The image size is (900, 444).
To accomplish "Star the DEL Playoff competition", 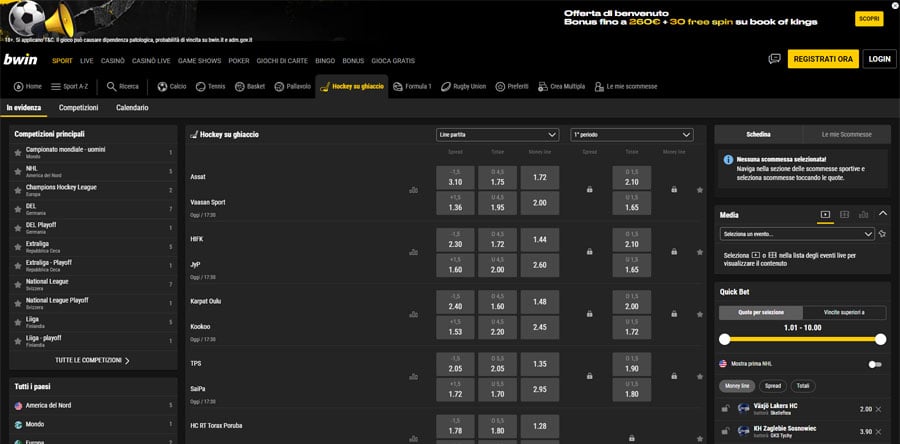I will 18,228.
